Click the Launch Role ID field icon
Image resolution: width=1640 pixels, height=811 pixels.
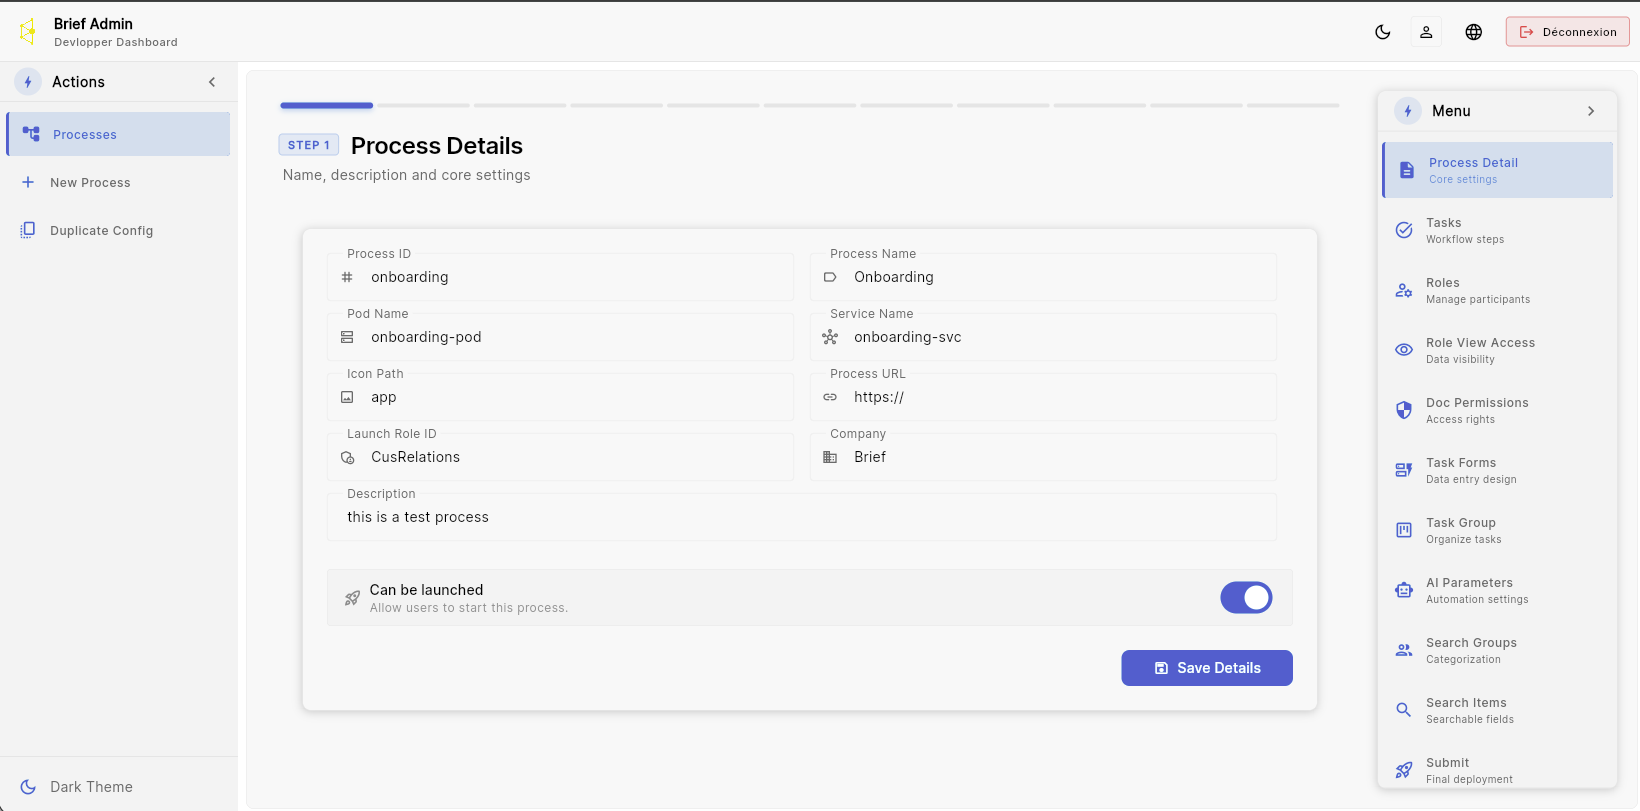347,457
